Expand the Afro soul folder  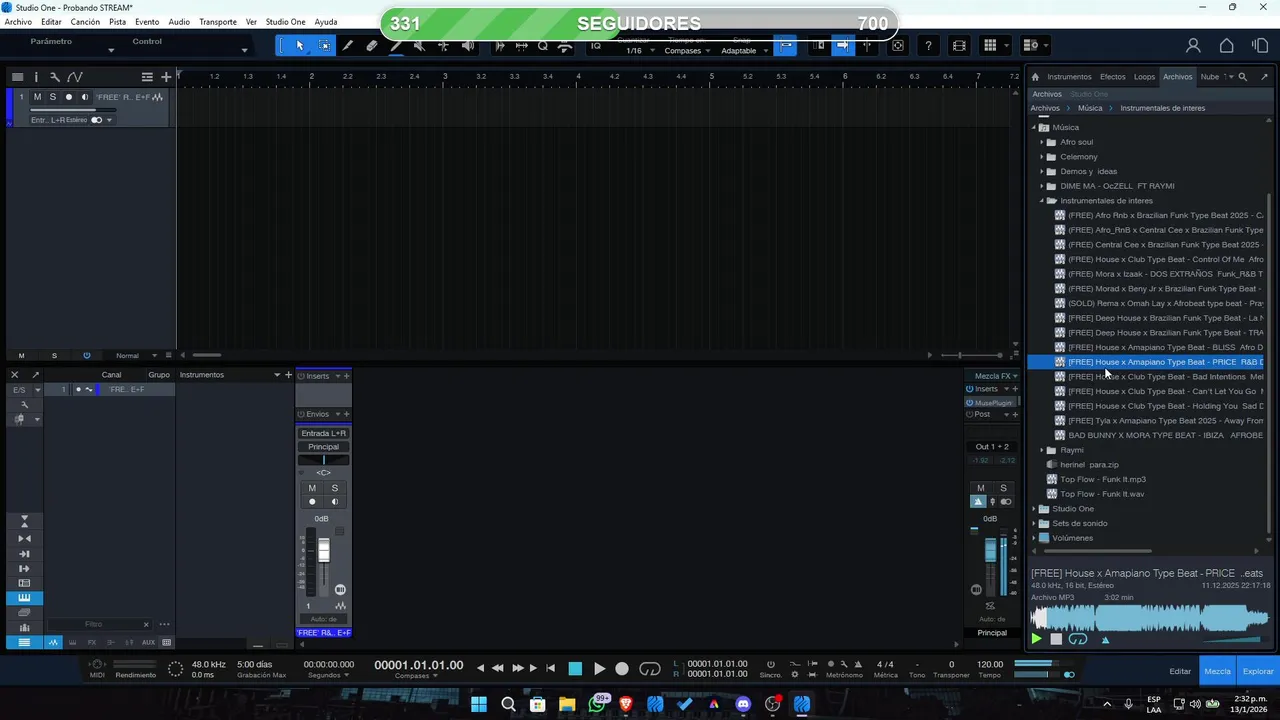click(1041, 142)
